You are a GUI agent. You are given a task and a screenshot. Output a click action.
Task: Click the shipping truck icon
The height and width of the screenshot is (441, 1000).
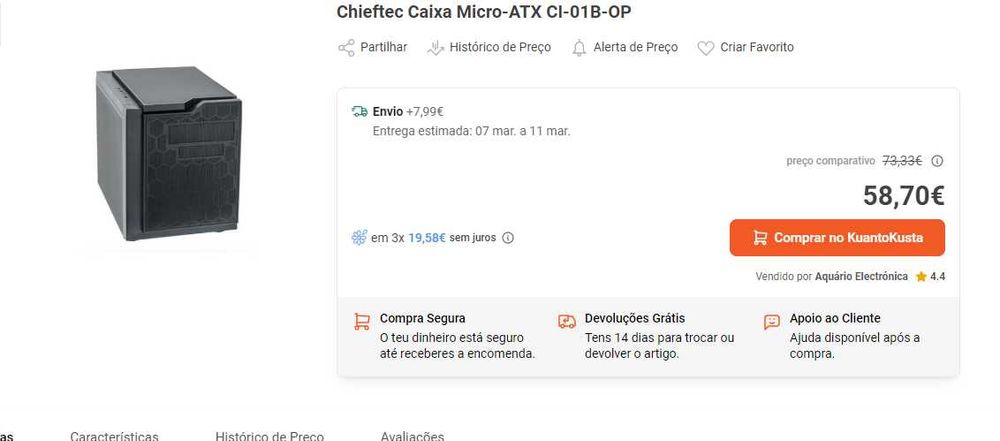[359, 111]
